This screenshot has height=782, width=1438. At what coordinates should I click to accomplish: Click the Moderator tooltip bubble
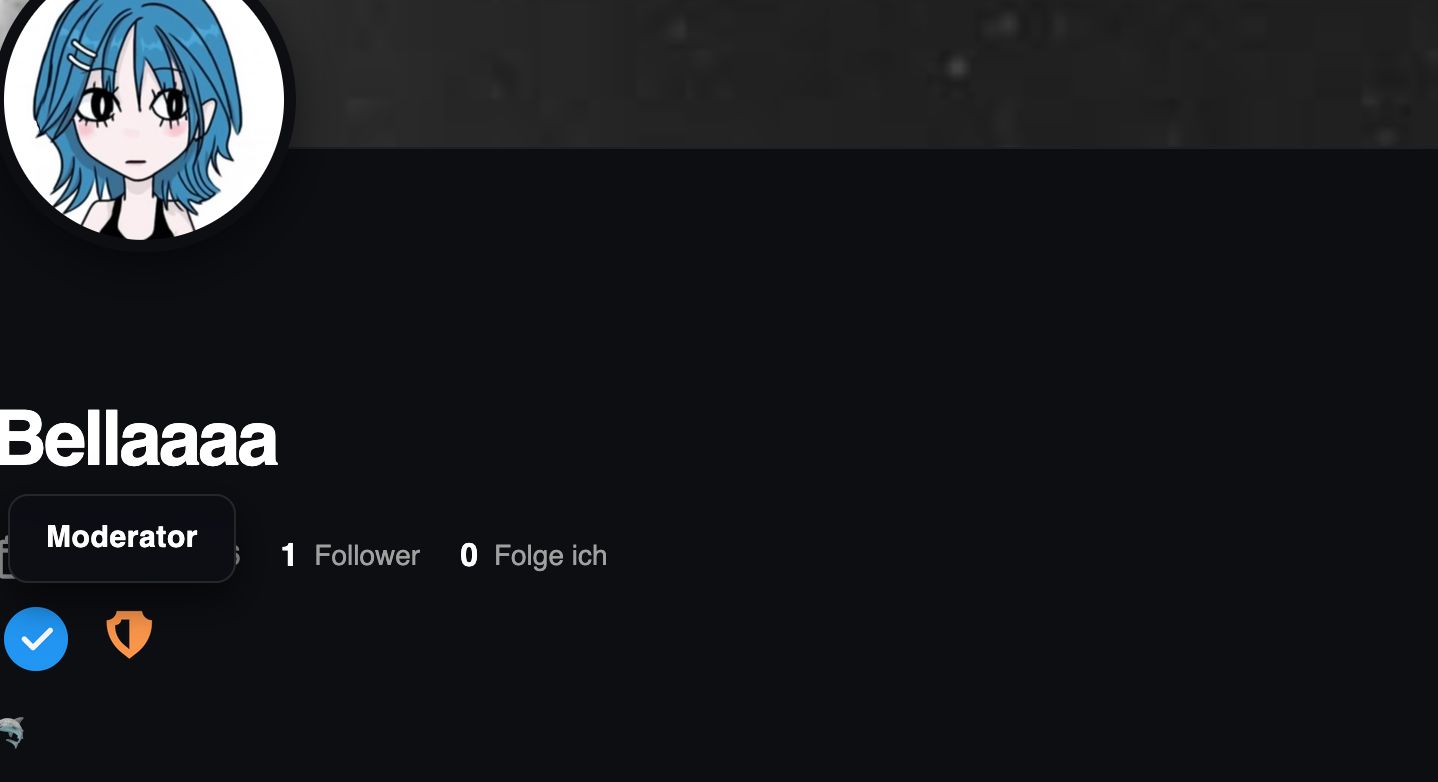[x=122, y=538]
